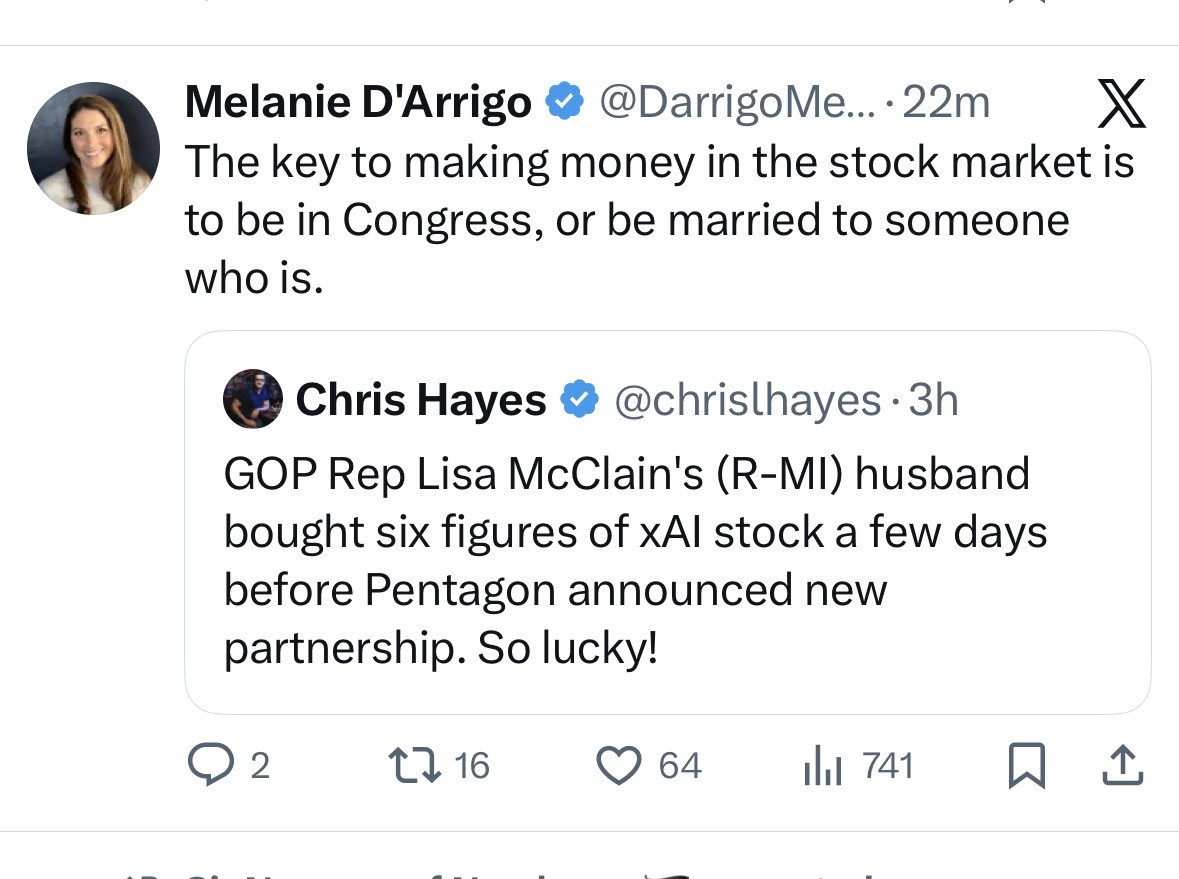The width and height of the screenshot is (1179, 879).
Task: Click the 64 likes count
Action: pyautogui.click(x=680, y=766)
